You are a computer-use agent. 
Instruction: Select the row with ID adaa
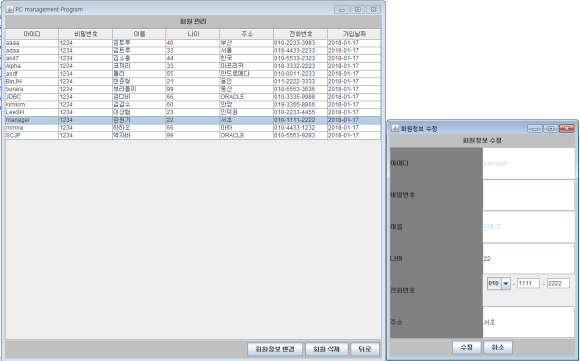click(193, 51)
